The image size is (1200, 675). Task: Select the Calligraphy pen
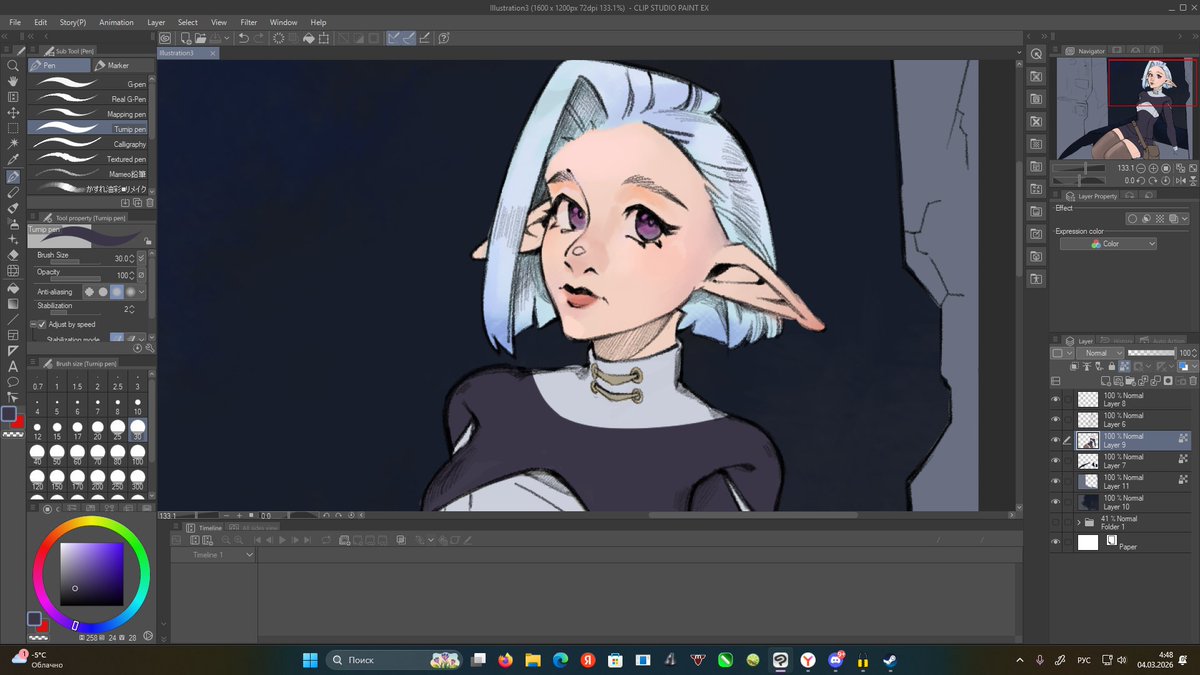[x=91, y=144]
